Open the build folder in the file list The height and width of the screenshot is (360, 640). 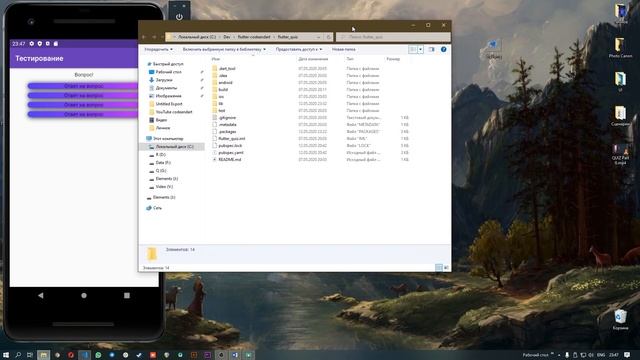point(223,89)
